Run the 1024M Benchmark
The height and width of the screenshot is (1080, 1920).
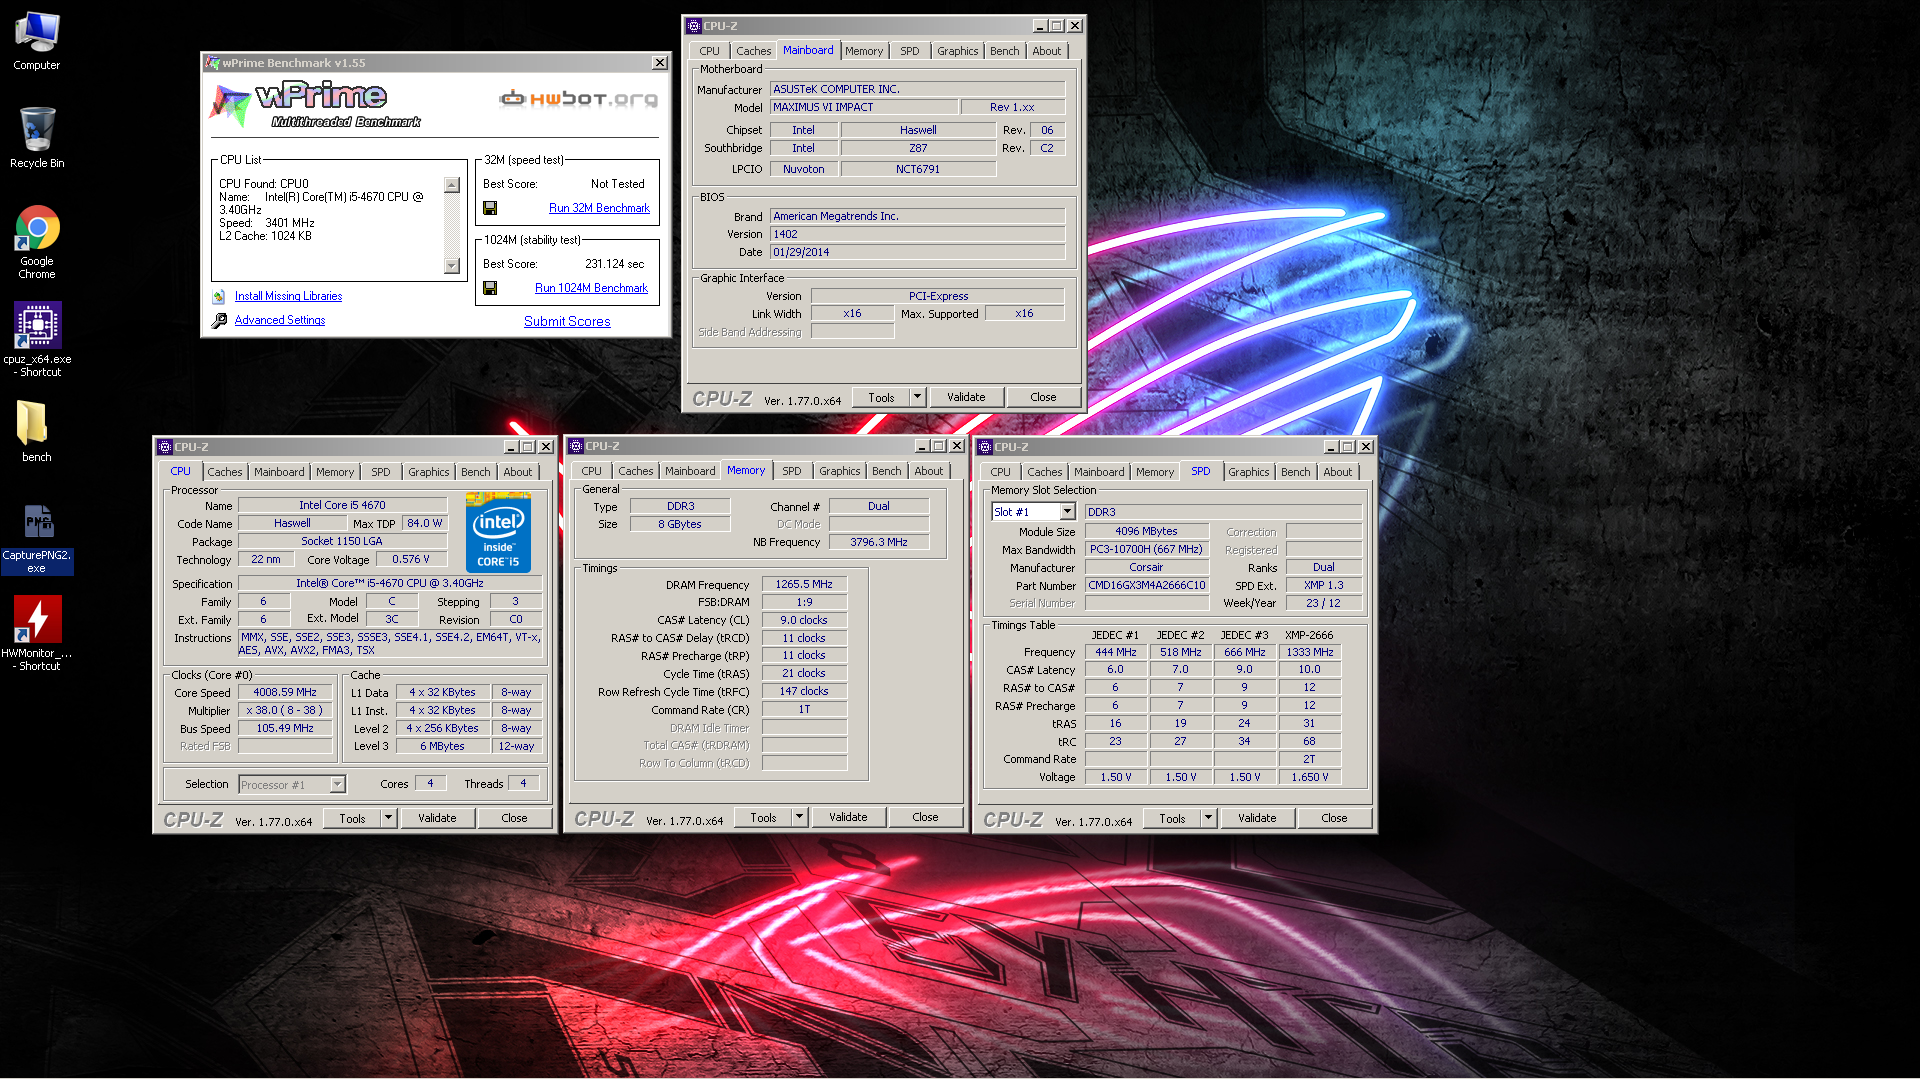click(x=591, y=288)
